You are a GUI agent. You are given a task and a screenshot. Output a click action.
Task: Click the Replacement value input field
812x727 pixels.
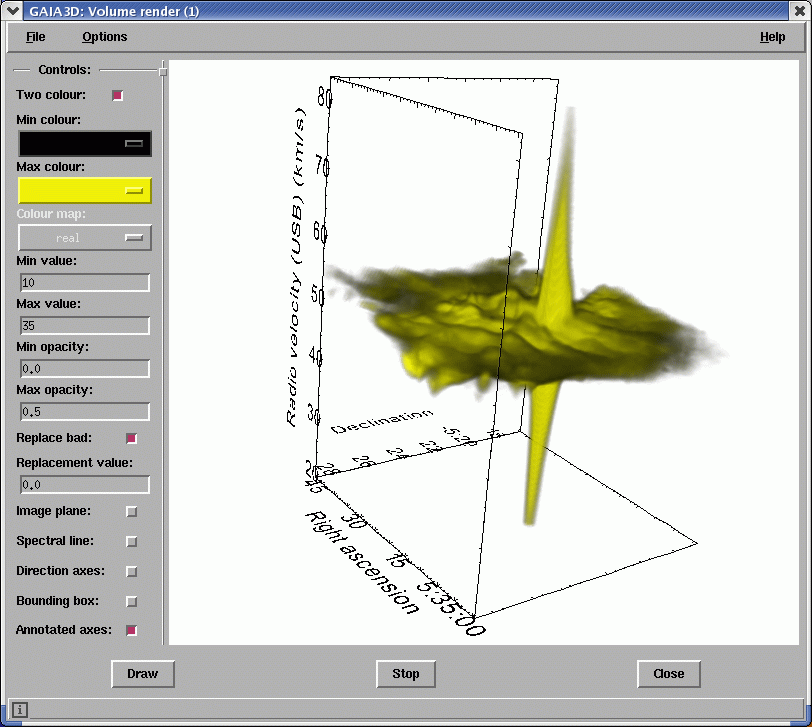(x=85, y=485)
